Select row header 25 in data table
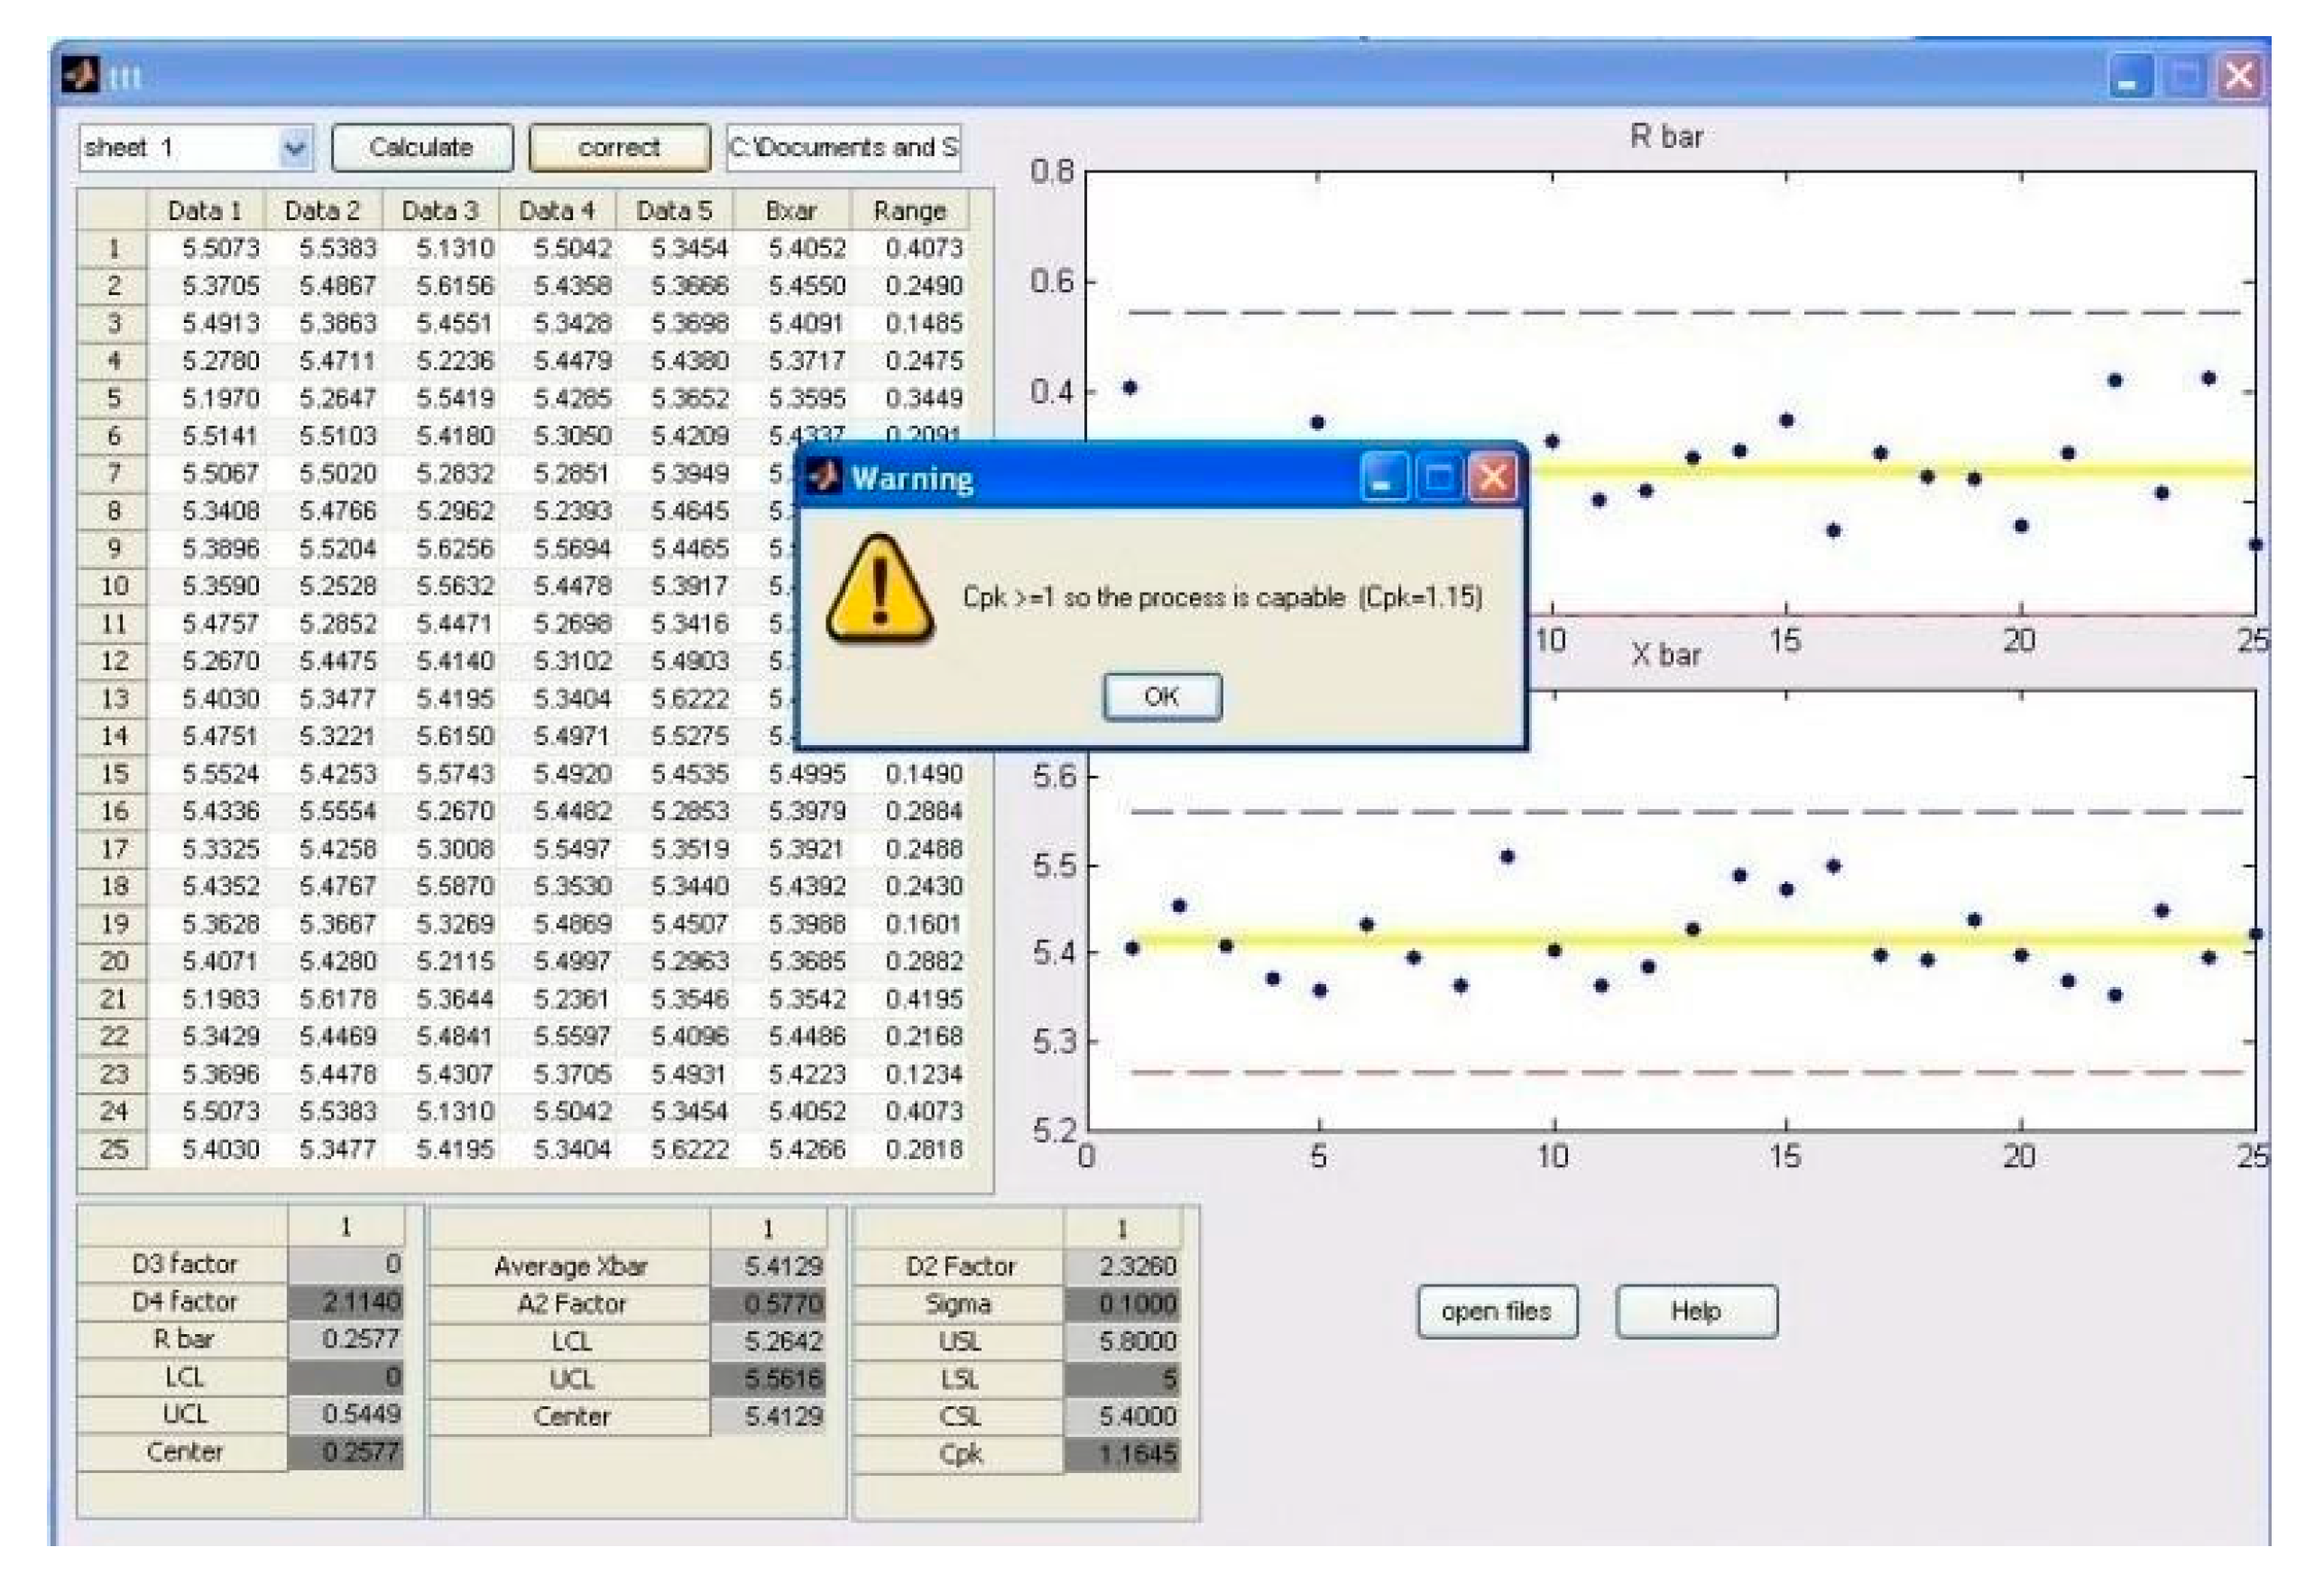The height and width of the screenshot is (1584, 2324). pos(113,1149)
